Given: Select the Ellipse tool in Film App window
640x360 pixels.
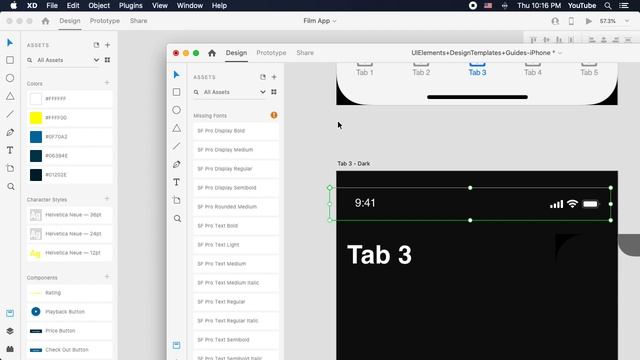Looking at the screenshot, I should click(10, 78).
